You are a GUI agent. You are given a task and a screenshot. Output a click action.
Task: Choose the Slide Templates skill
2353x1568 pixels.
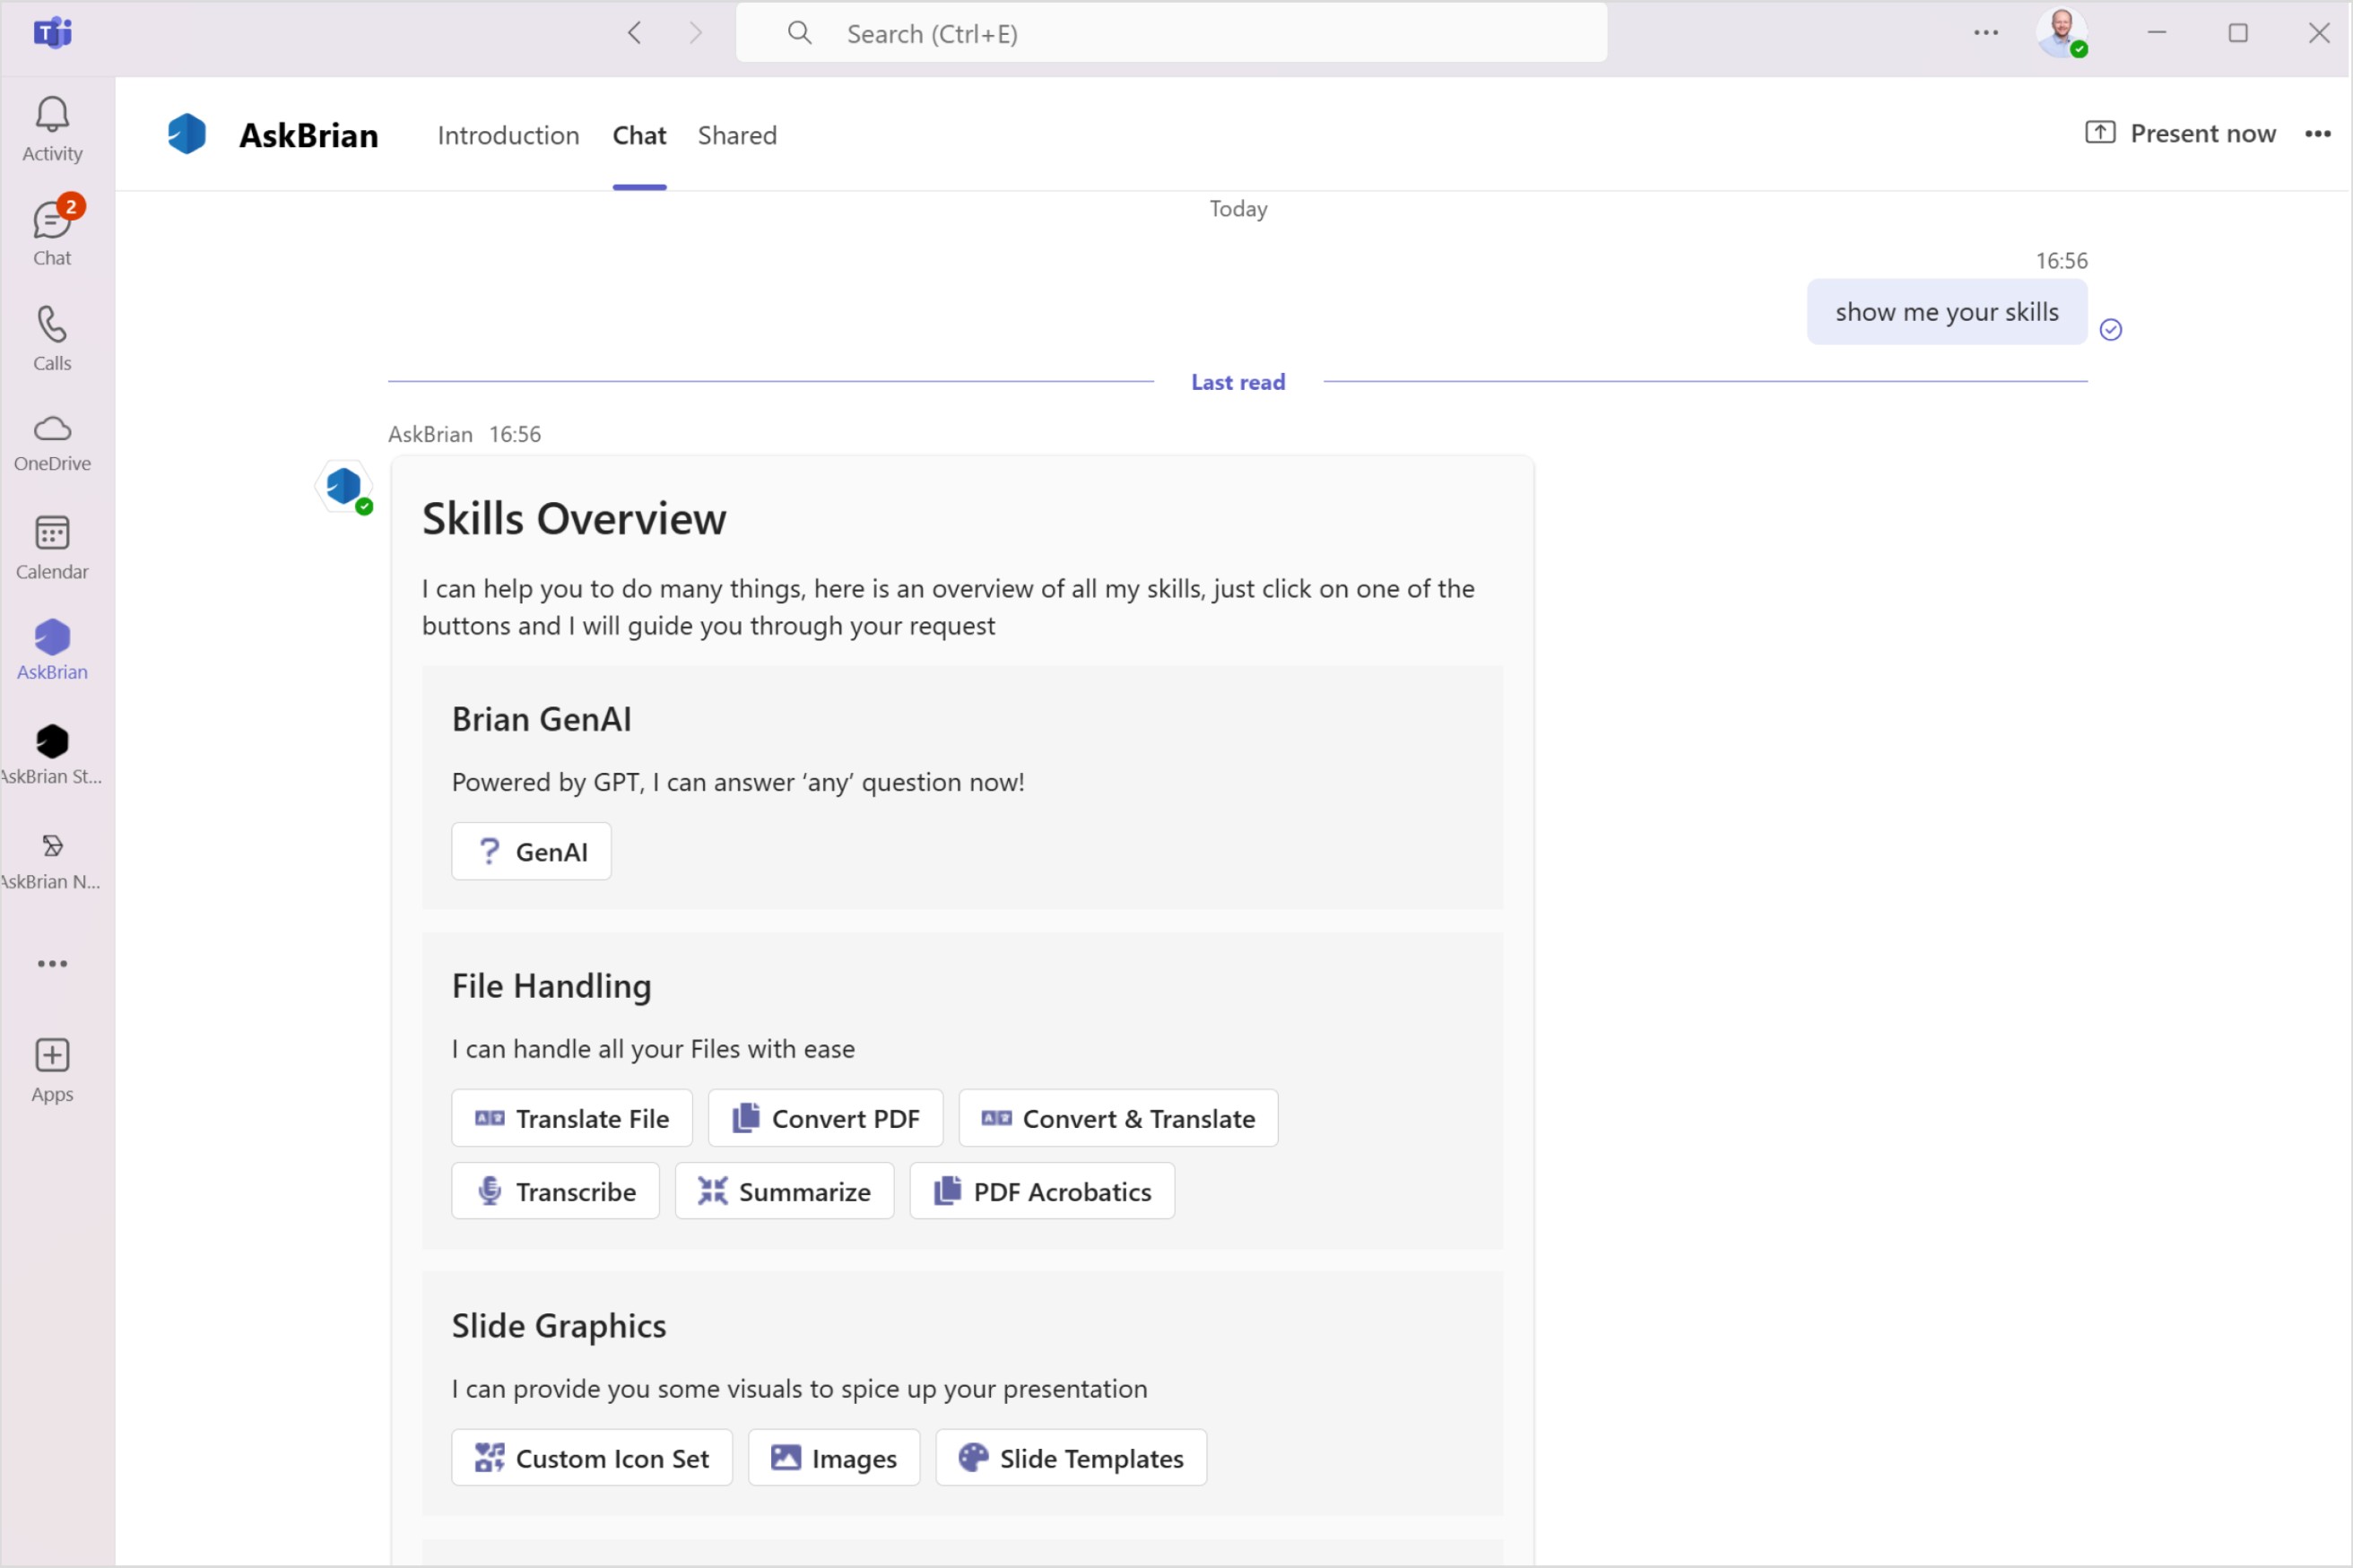1071,1458
